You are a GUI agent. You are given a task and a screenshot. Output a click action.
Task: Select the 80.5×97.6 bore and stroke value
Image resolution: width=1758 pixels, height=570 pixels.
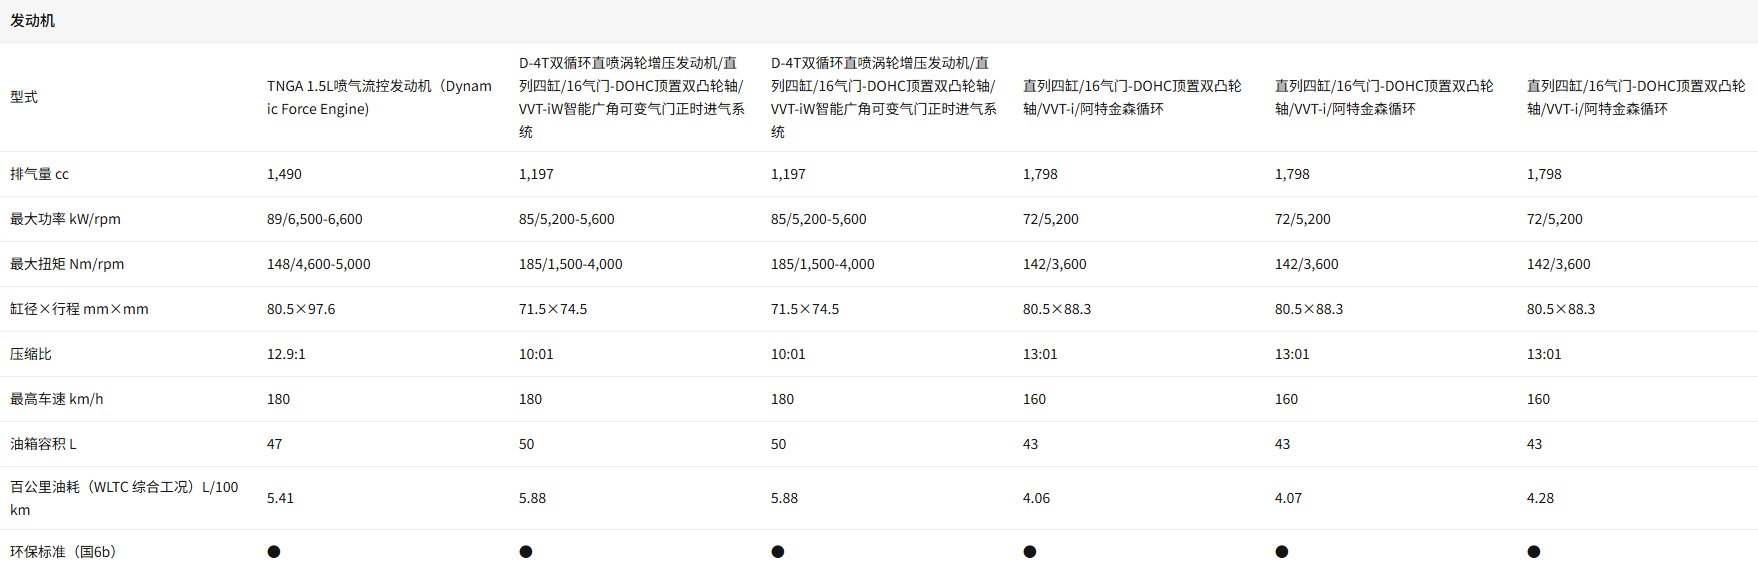[x=301, y=309]
